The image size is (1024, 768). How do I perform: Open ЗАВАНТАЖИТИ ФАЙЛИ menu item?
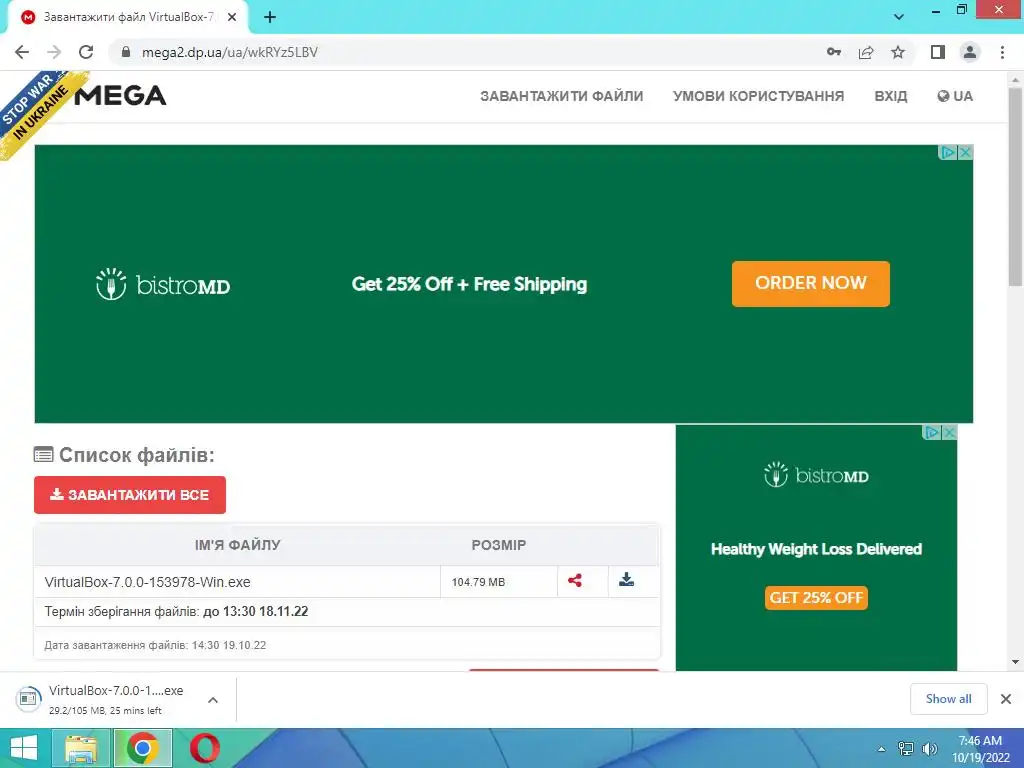point(562,96)
